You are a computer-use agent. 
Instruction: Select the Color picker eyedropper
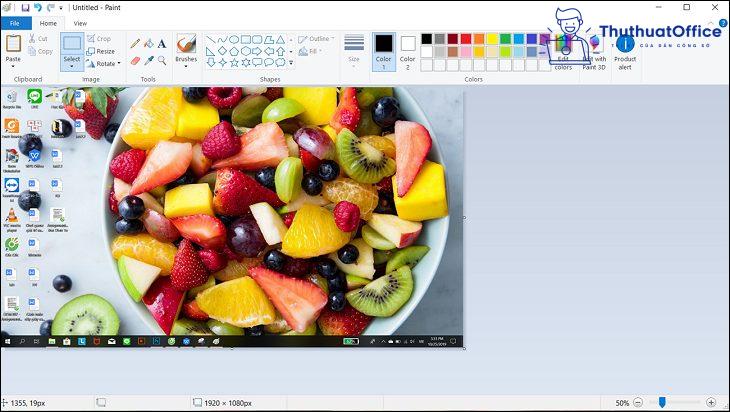pos(149,60)
